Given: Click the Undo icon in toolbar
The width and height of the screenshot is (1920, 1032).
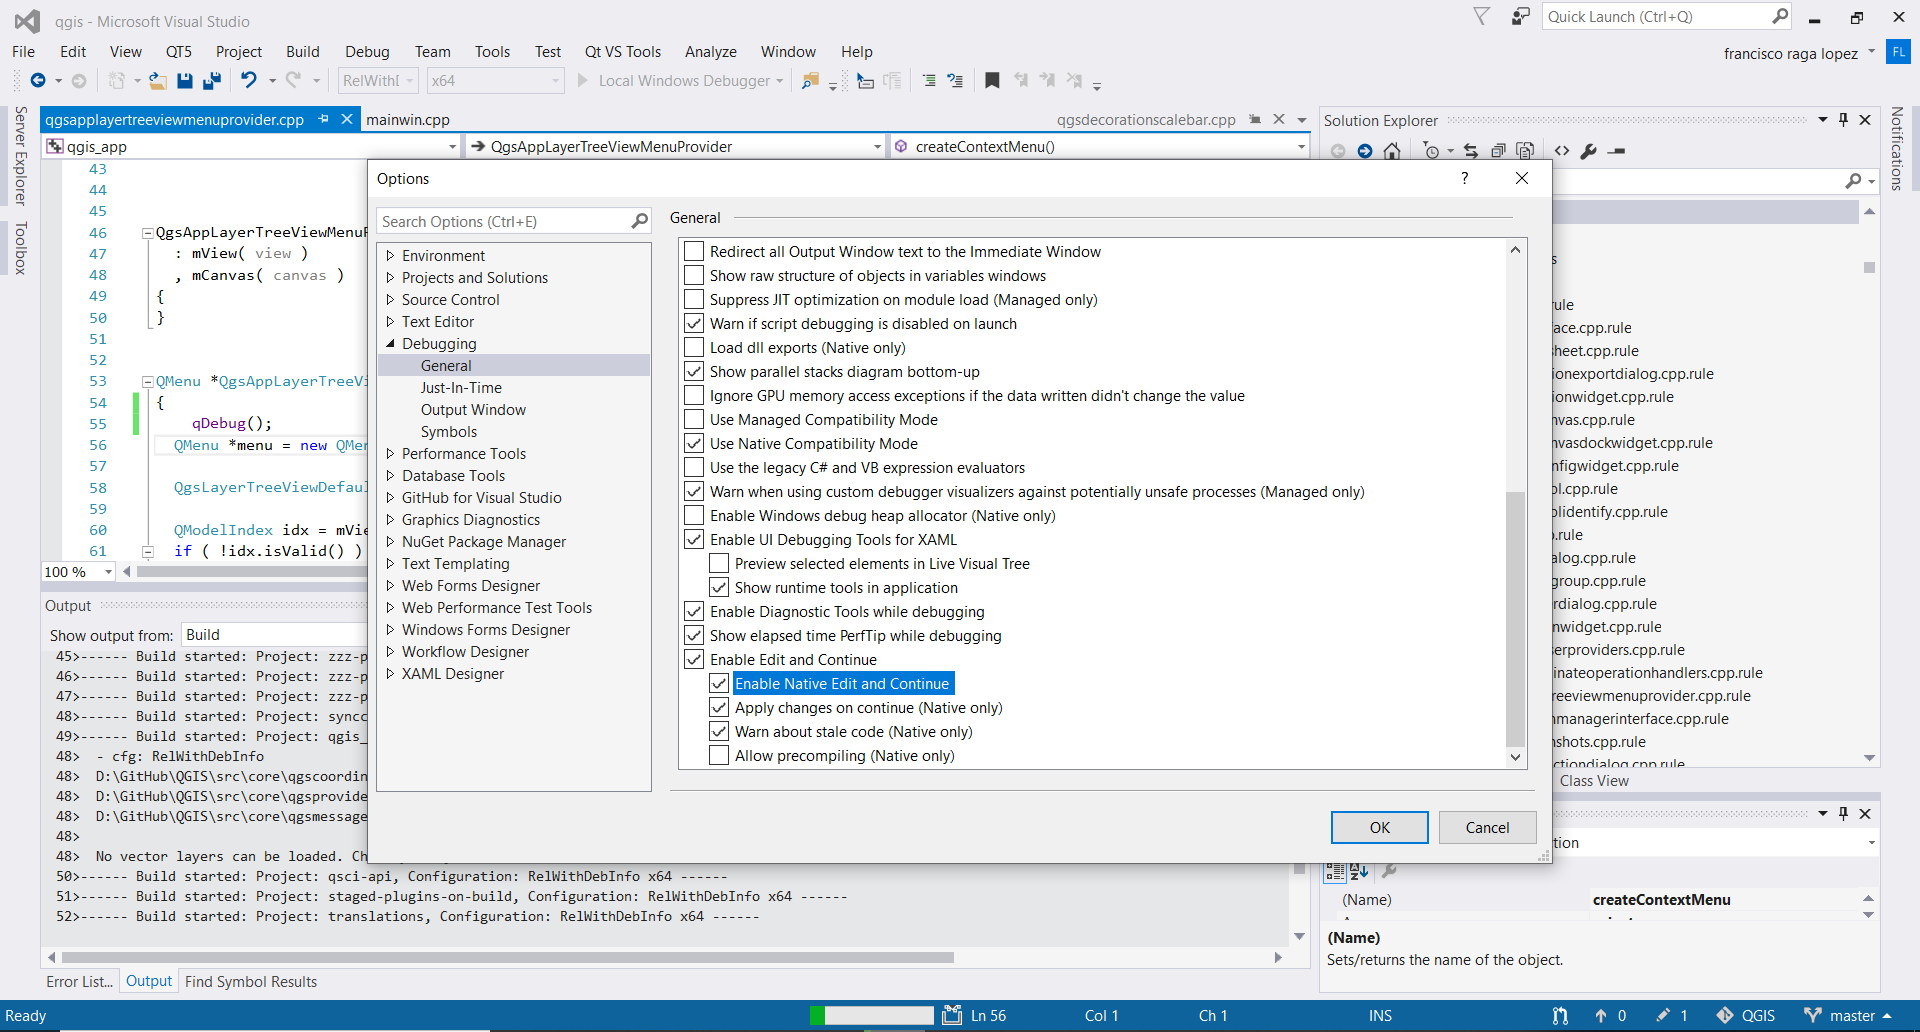Looking at the screenshot, I should 249,81.
